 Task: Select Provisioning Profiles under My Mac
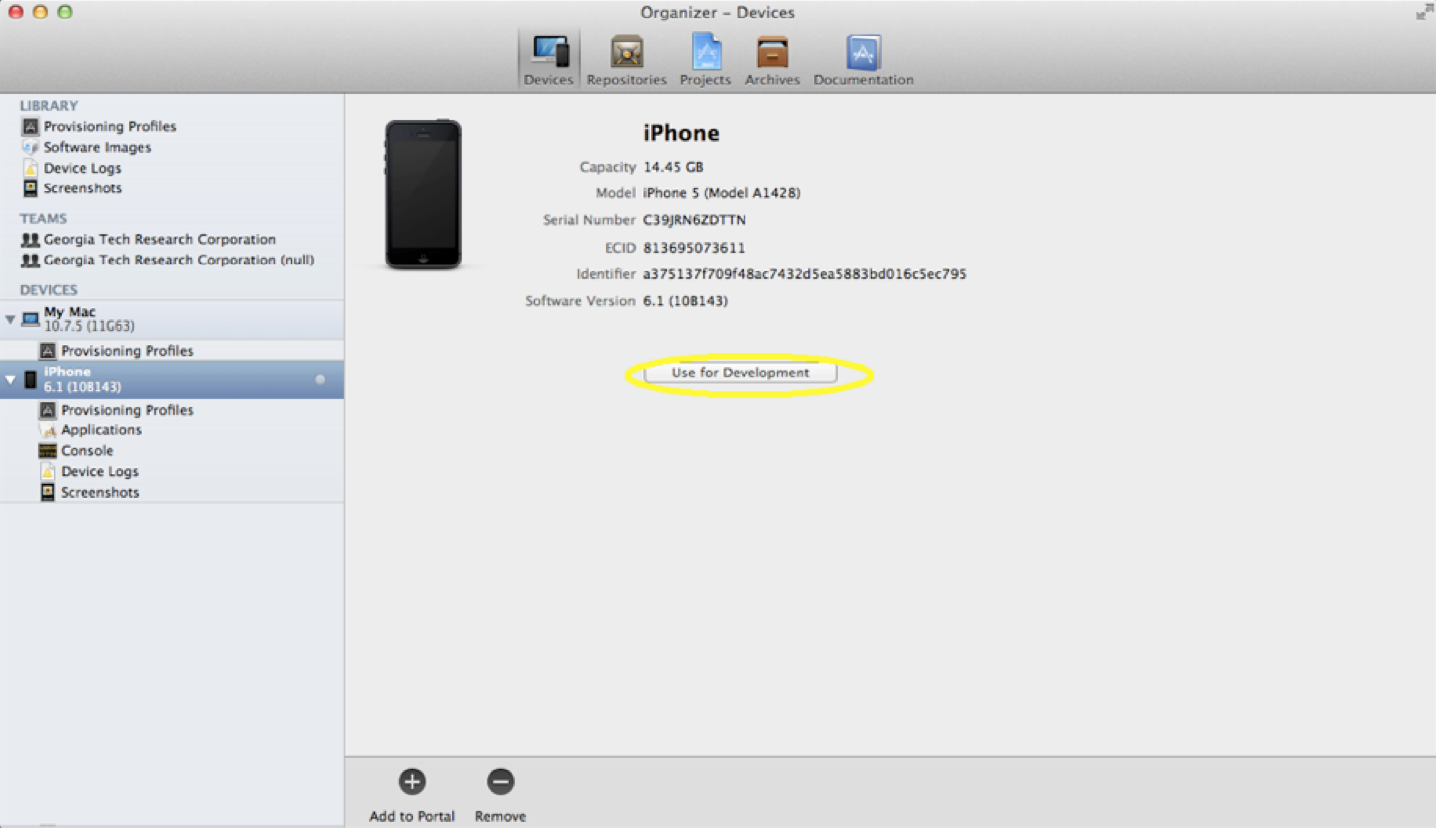(x=127, y=351)
